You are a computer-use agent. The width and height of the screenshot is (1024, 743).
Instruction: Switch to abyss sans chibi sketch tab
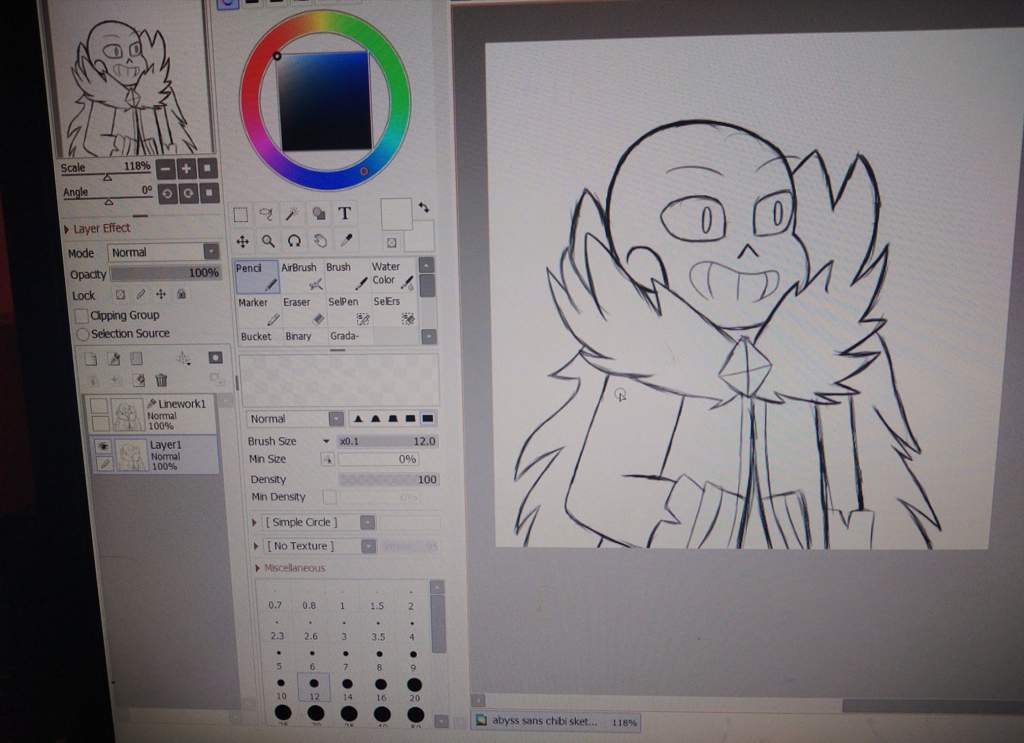tap(555, 721)
